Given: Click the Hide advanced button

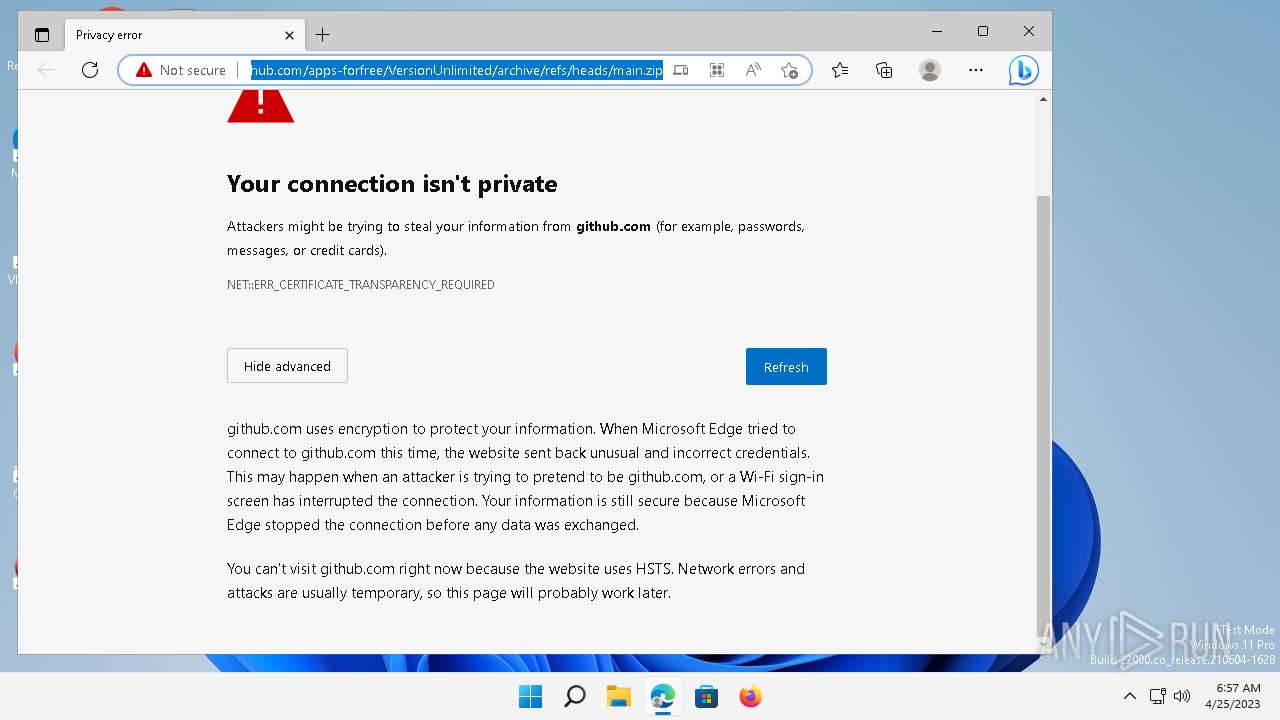Looking at the screenshot, I should click(x=287, y=366).
